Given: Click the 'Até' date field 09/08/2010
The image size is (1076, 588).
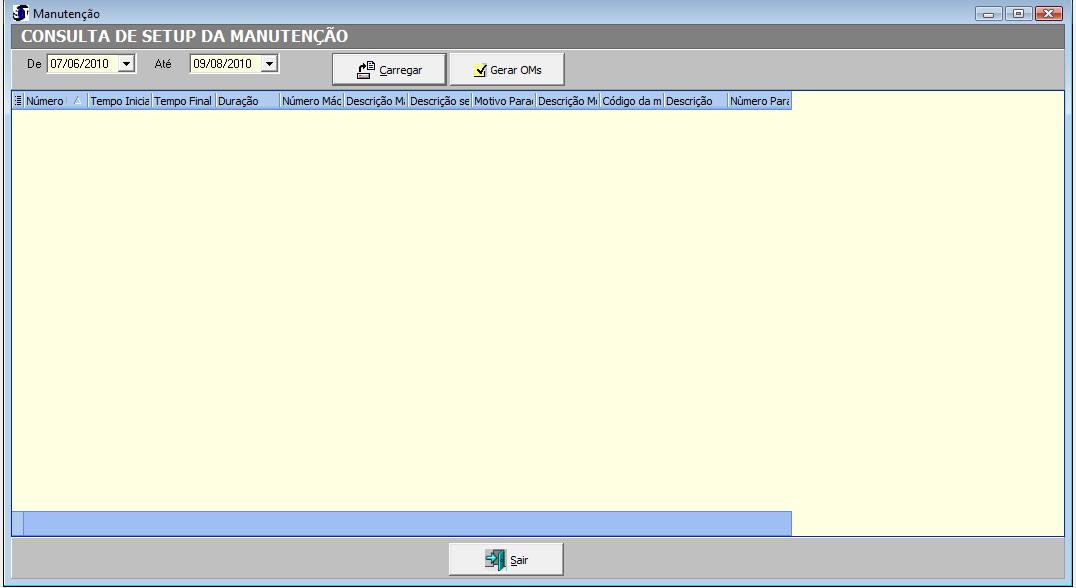Looking at the screenshot, I should click(224, 64).
